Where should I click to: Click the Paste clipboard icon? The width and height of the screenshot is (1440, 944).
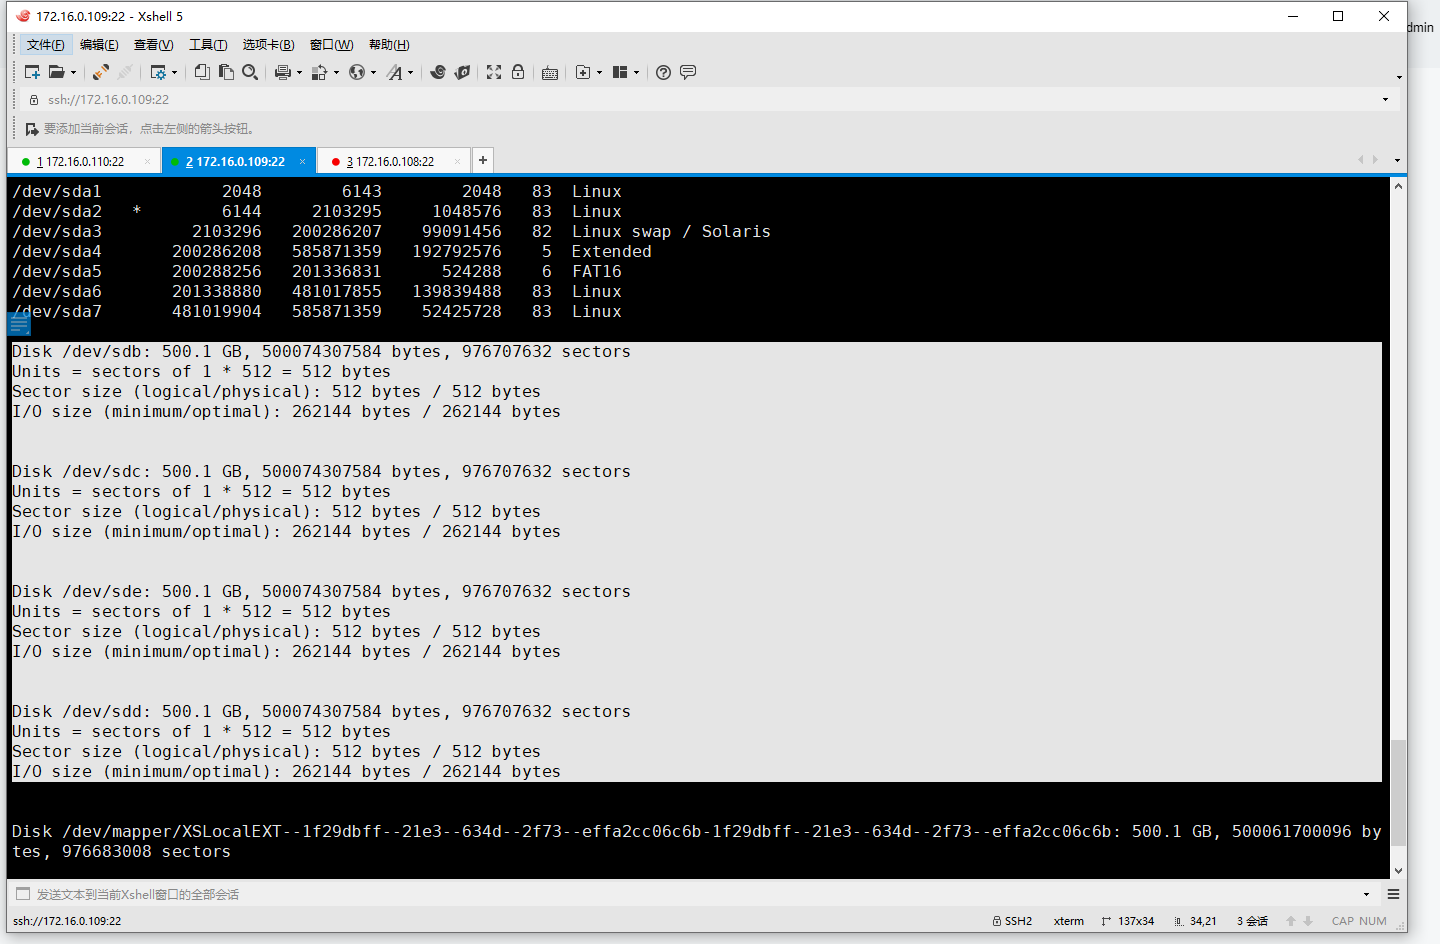point(226,72)
